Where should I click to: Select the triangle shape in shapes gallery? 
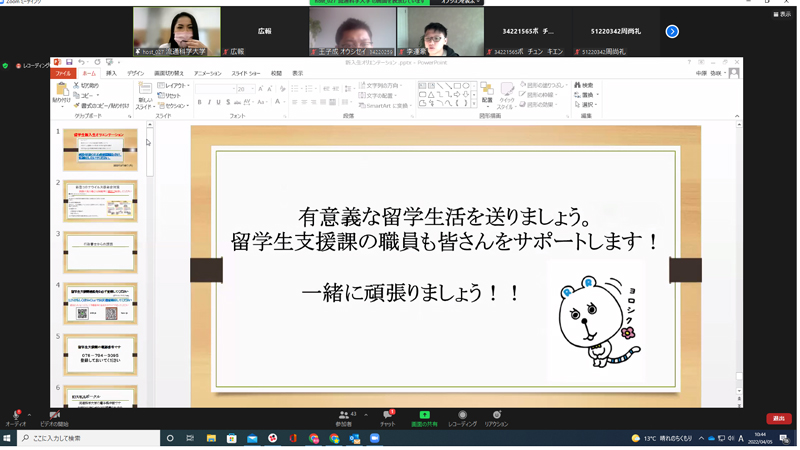[x=431, y=94]
